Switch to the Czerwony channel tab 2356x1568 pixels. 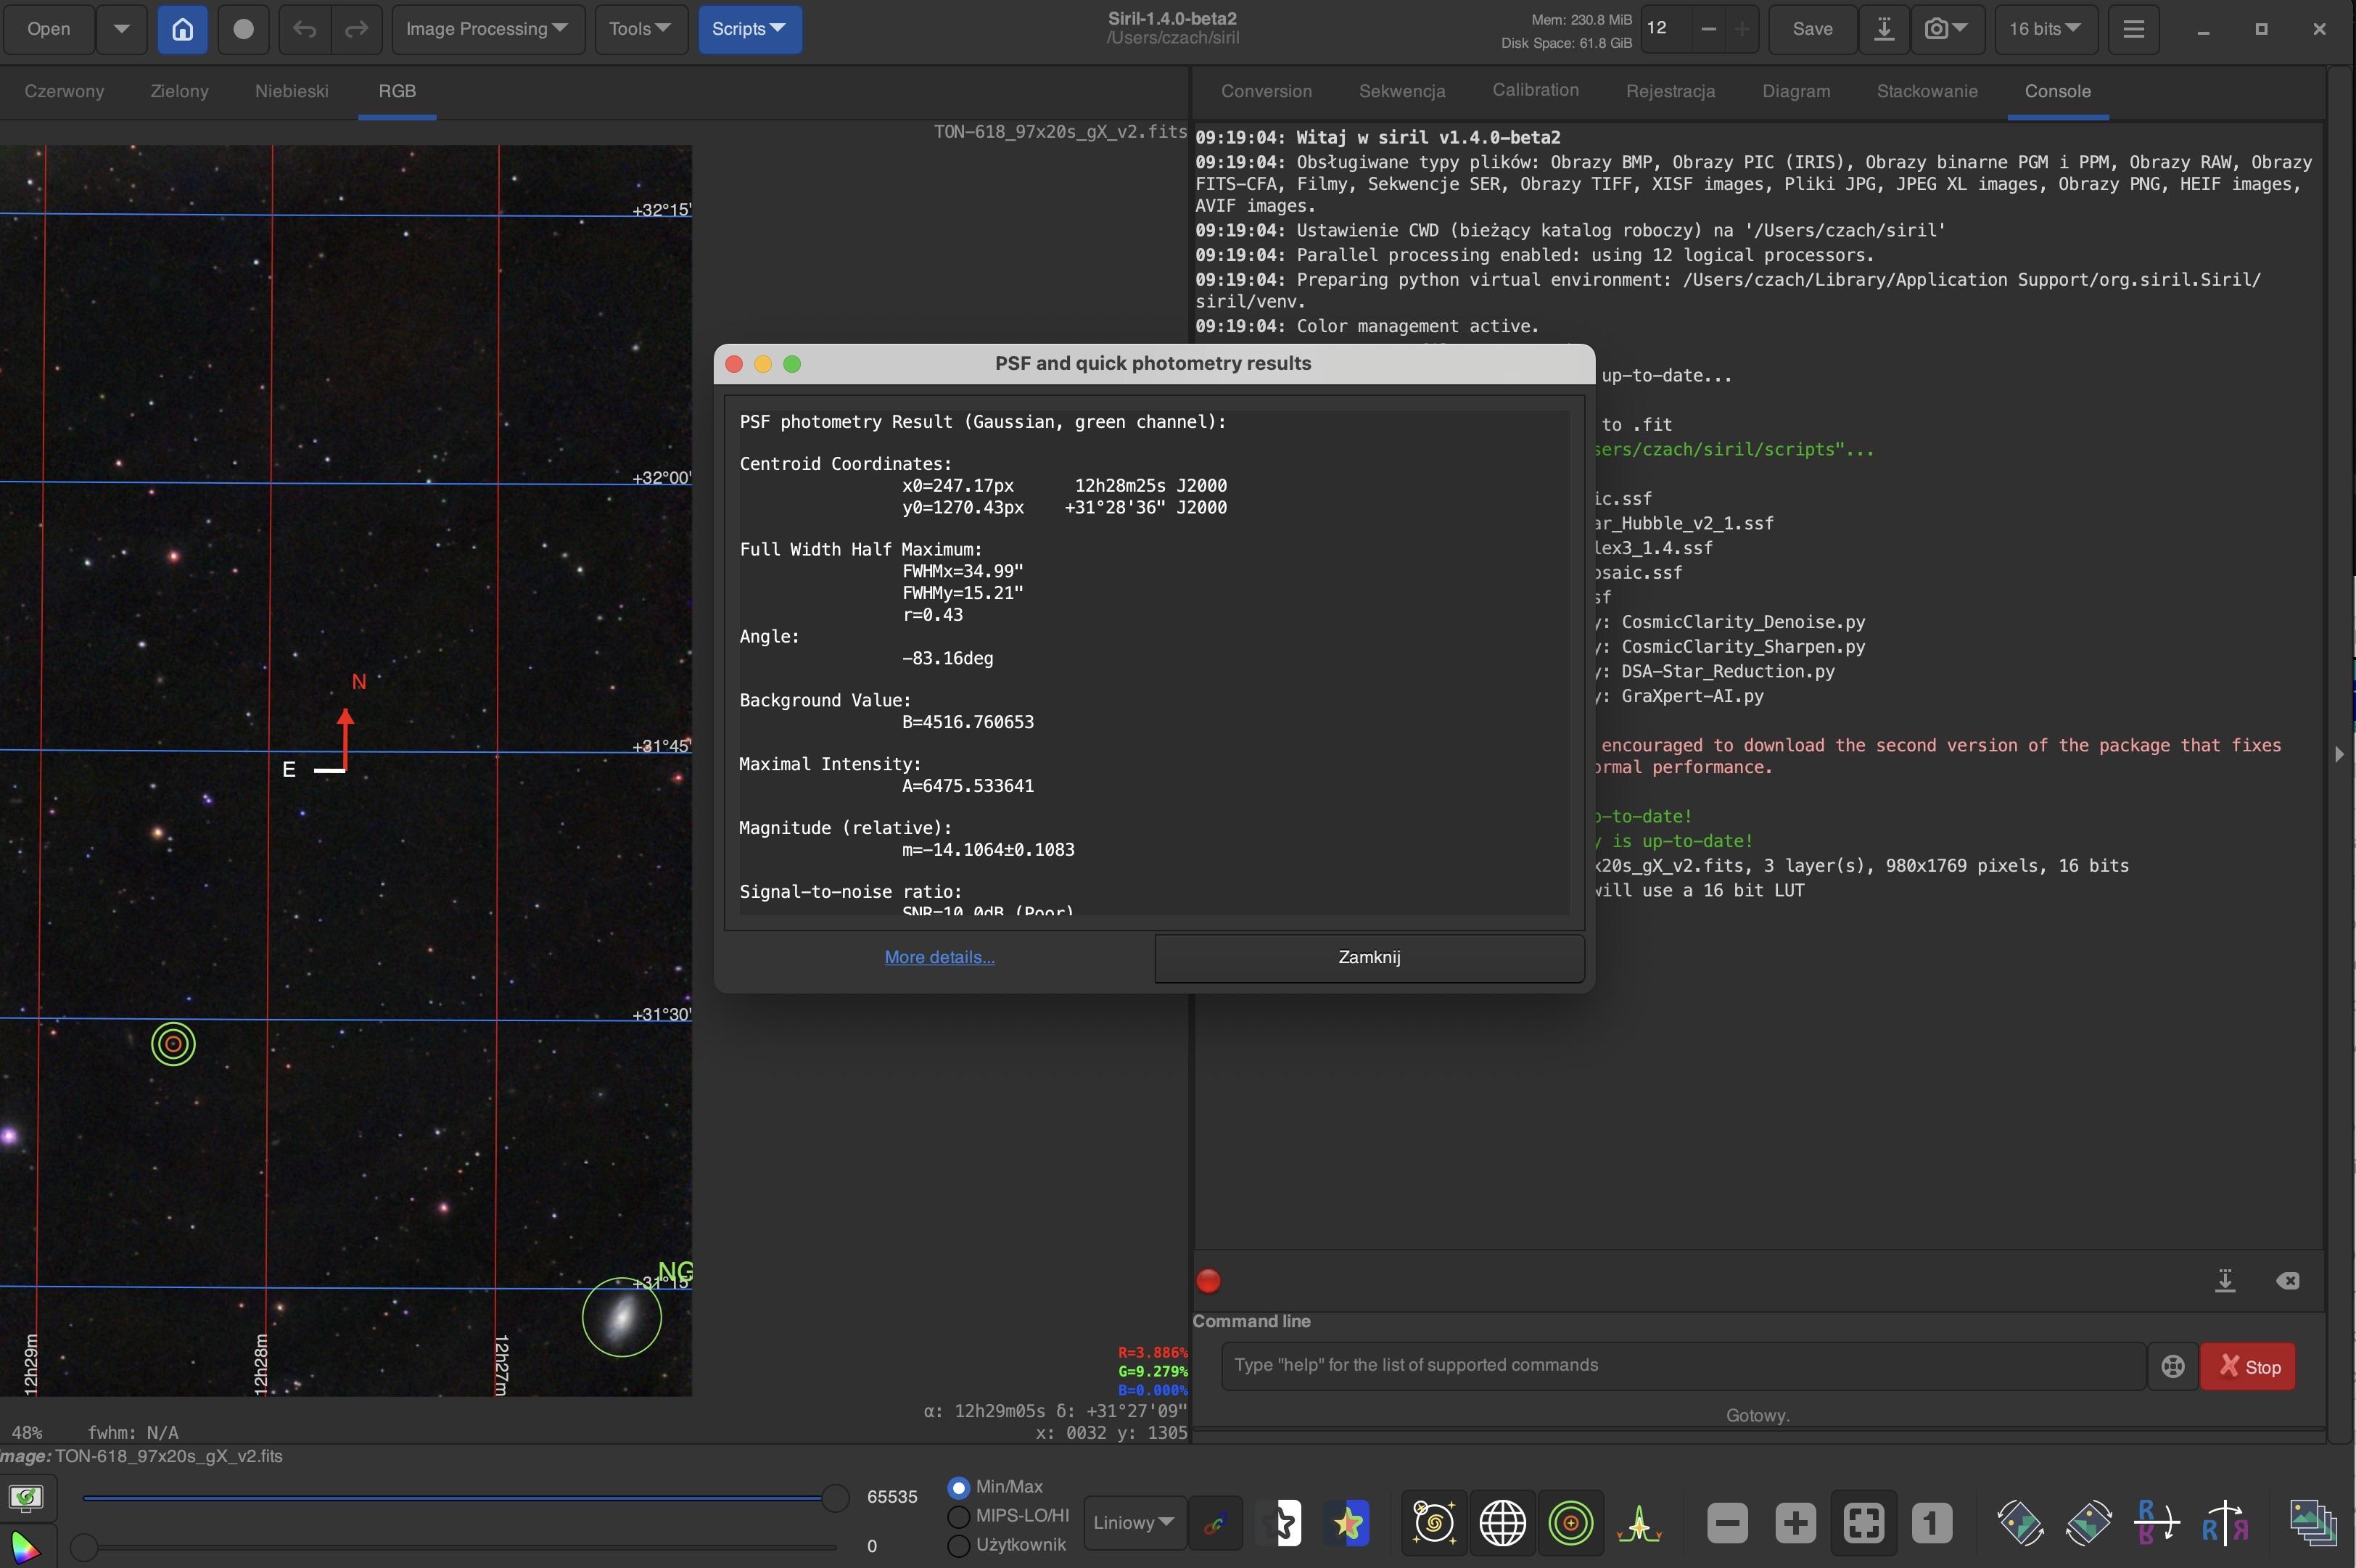64,91
